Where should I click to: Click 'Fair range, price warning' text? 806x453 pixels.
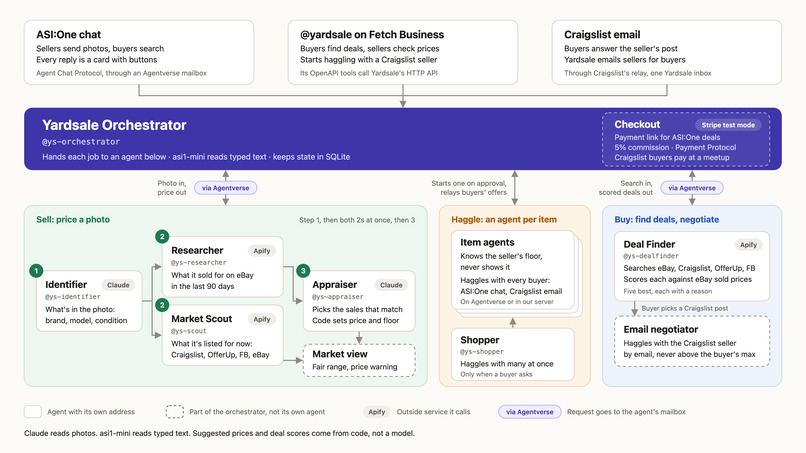[x=355, y=367]
